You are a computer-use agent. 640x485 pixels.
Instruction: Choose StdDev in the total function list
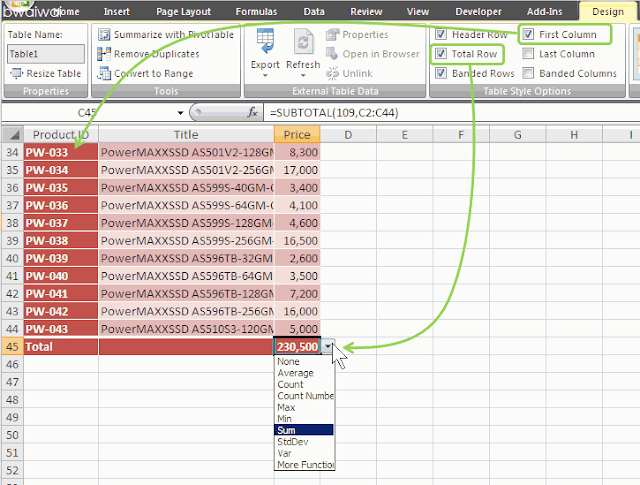coord(304,442)
